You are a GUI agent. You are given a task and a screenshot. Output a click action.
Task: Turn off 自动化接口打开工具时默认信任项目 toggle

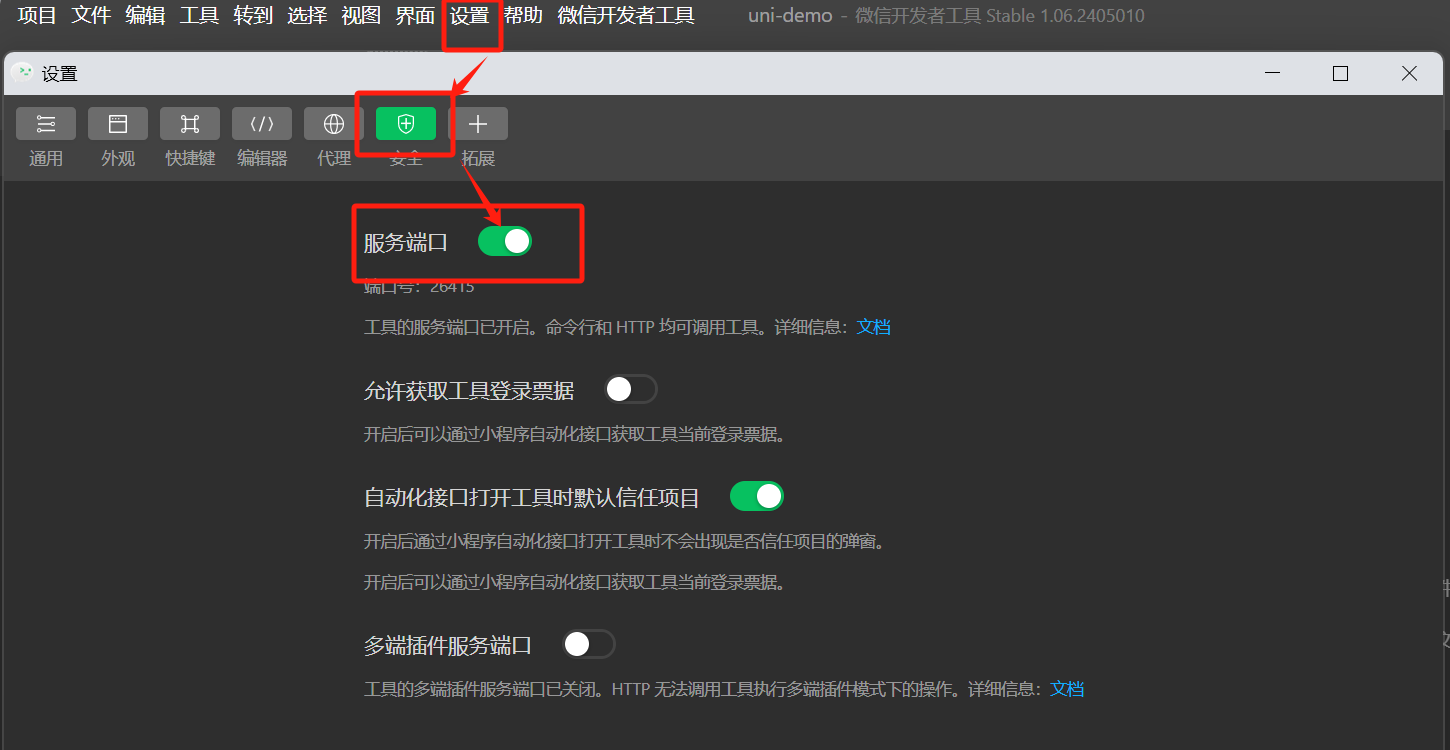click(x=757, y=496)
